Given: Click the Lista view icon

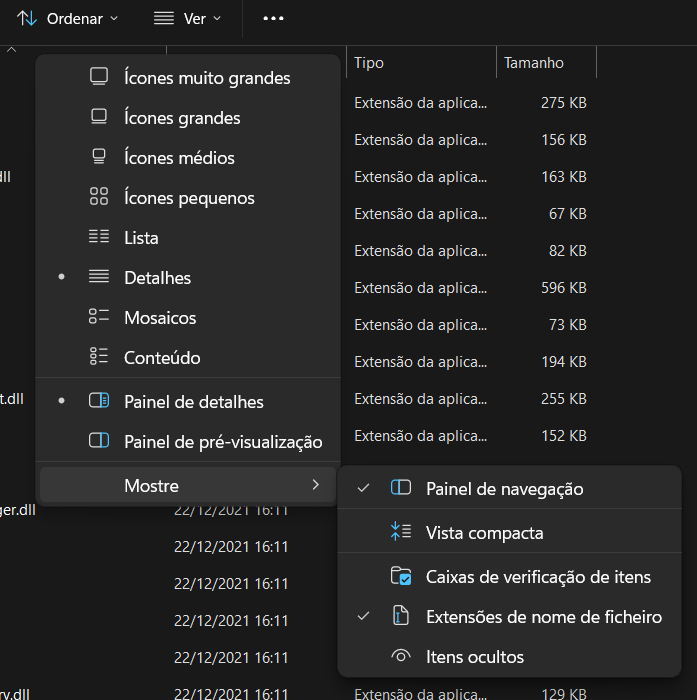Looking at the screenshot, I should (99, 237).
